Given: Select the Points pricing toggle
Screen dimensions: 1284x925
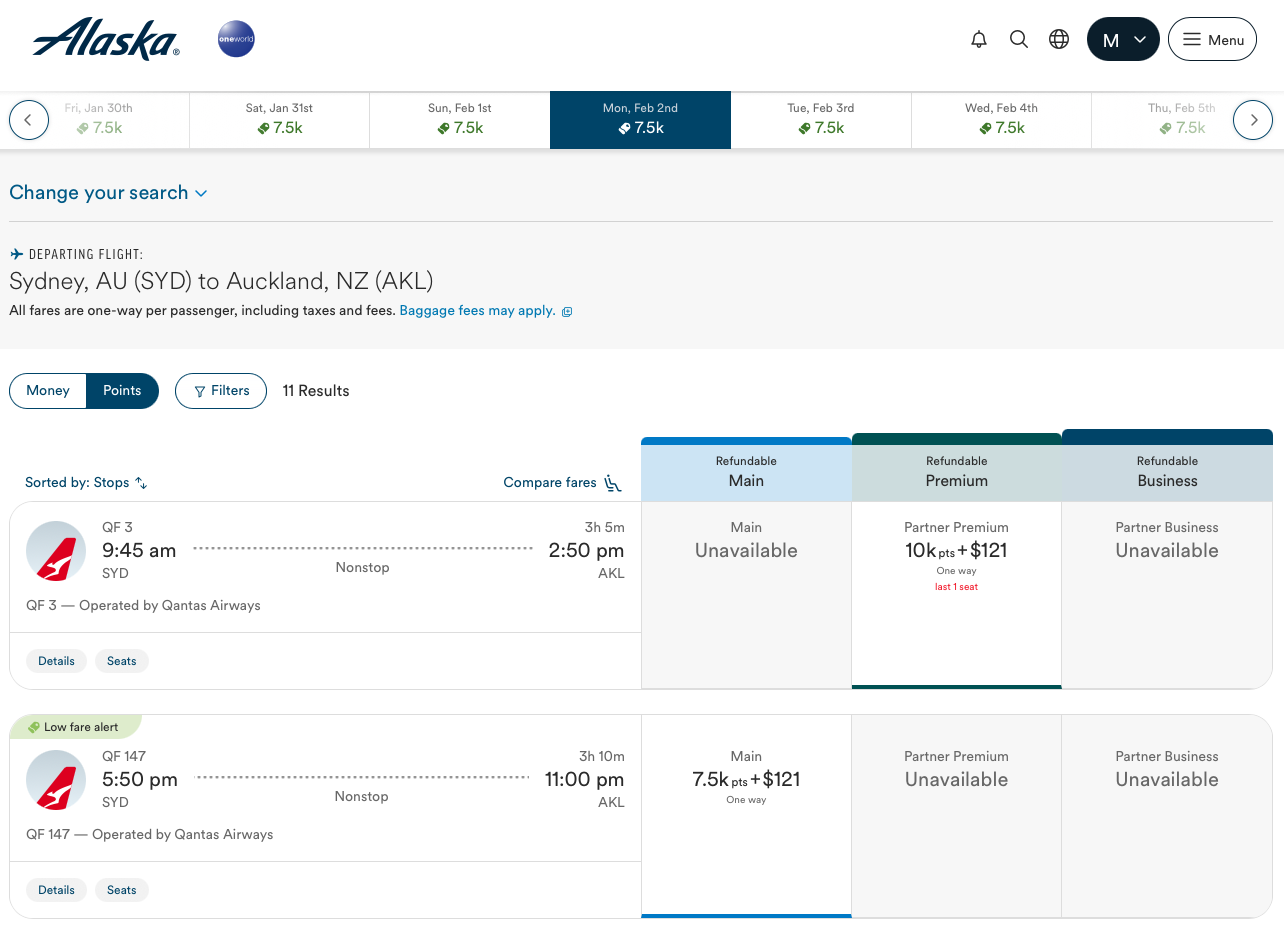Looking at the screenshot, I should tap(121, 391).
